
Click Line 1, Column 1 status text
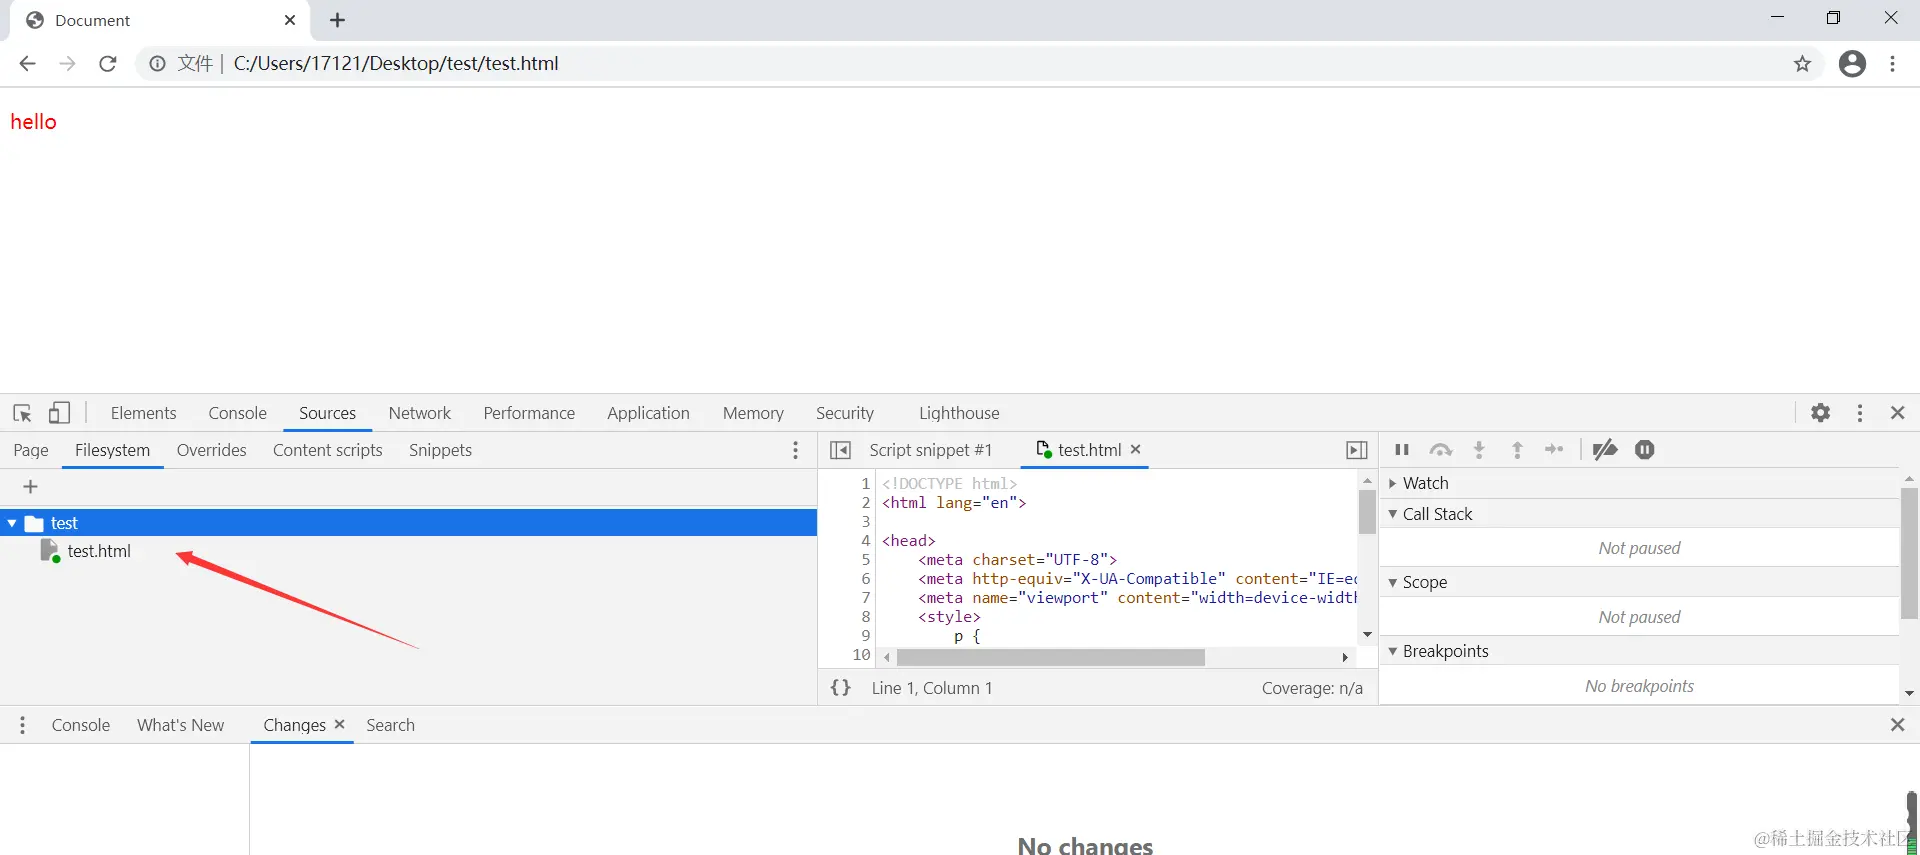[932, 688]
